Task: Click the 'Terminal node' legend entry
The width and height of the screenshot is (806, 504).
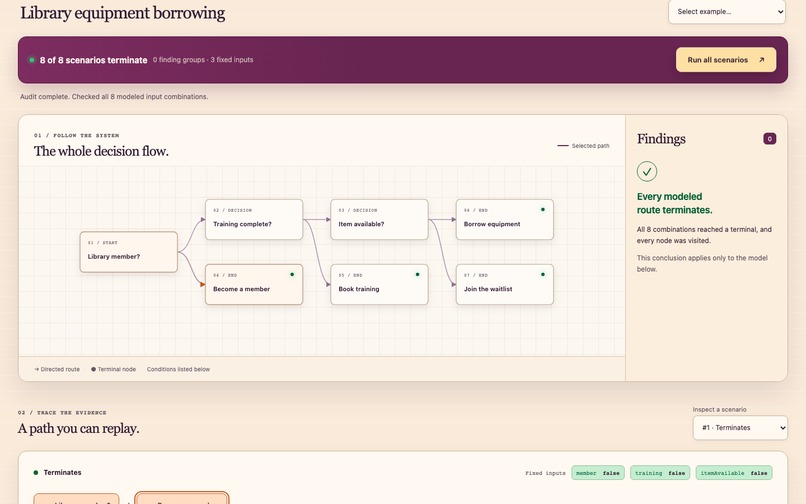Action: pyautogui.click(x=114, y=369)
